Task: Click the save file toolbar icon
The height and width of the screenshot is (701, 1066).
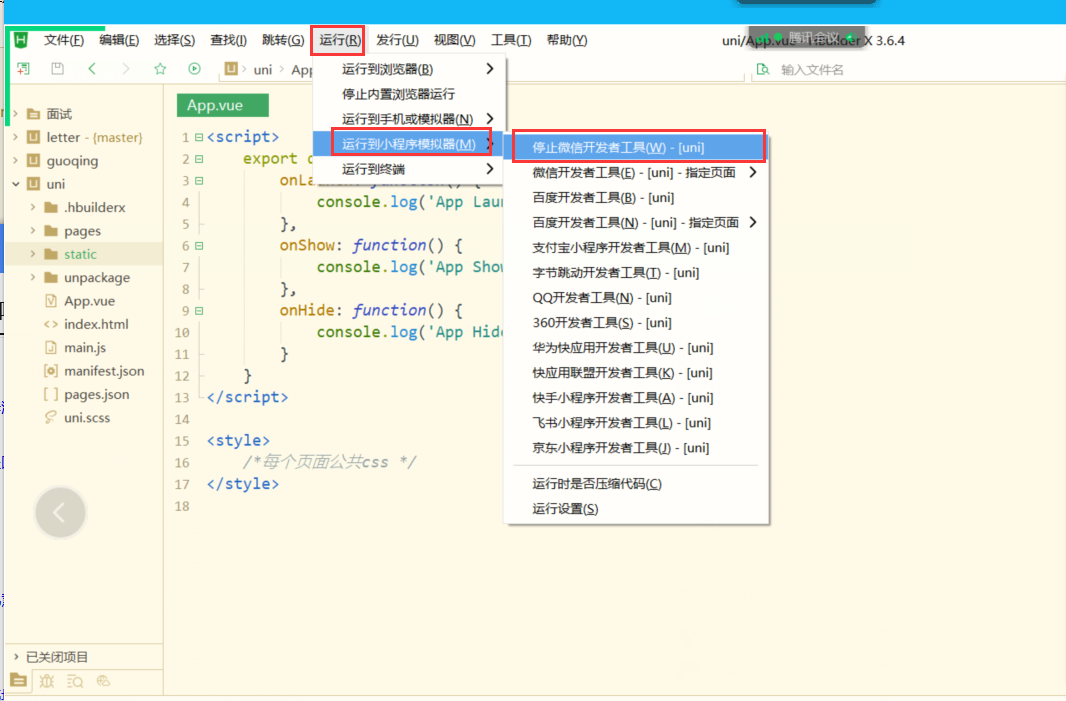Action: coord(58,69)
